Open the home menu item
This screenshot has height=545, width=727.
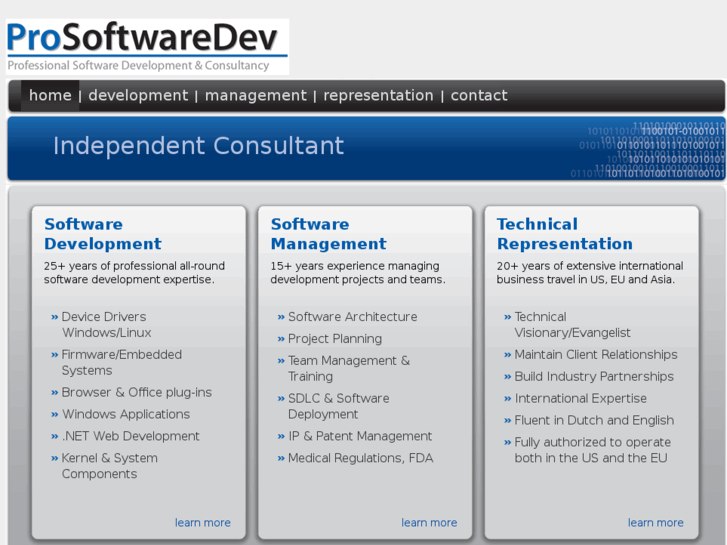tap(50, 95)
